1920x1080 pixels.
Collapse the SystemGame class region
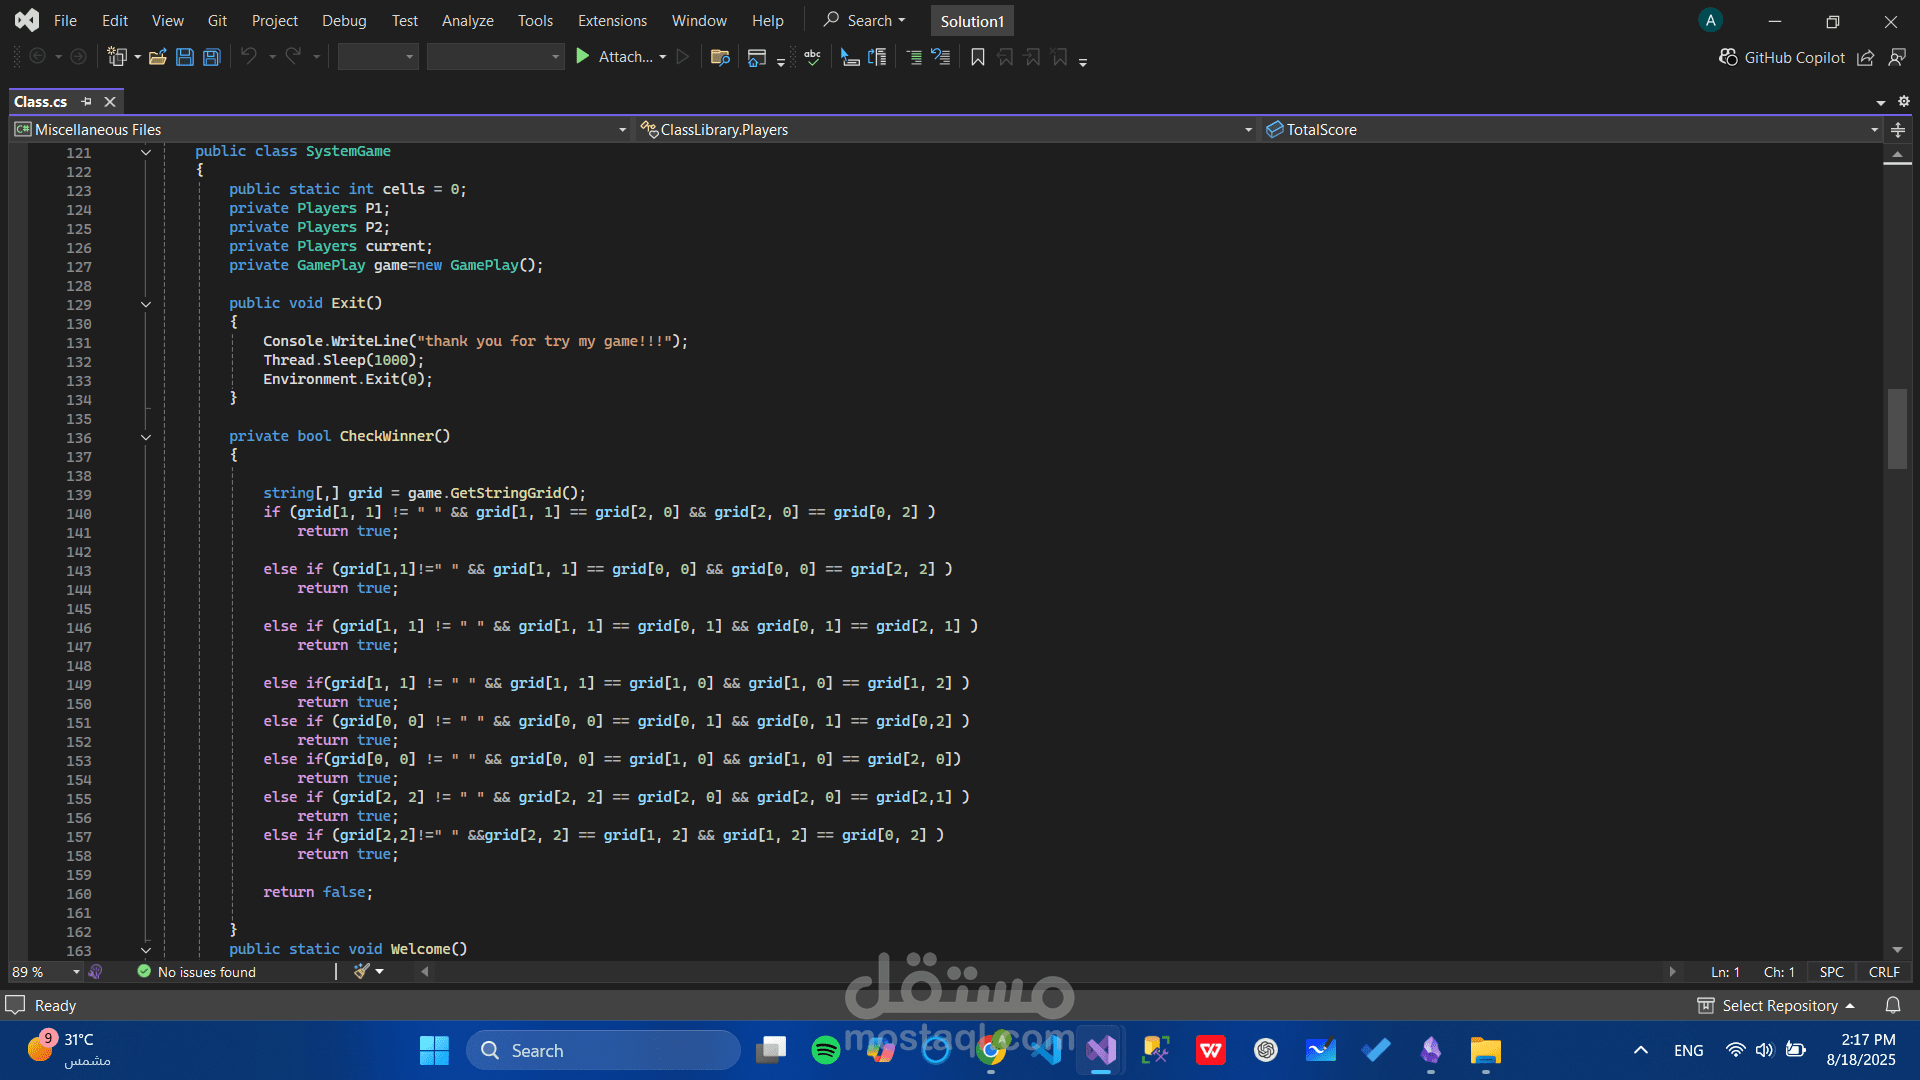point(146,152)
